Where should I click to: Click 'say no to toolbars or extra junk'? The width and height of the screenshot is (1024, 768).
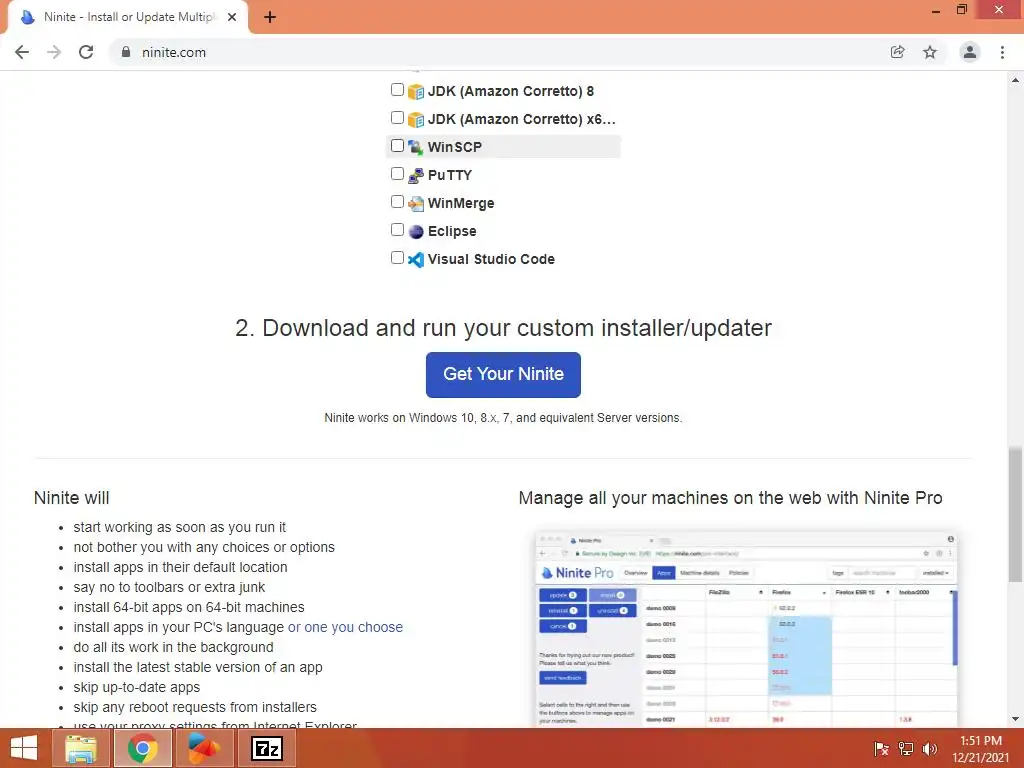coord(169,587)
